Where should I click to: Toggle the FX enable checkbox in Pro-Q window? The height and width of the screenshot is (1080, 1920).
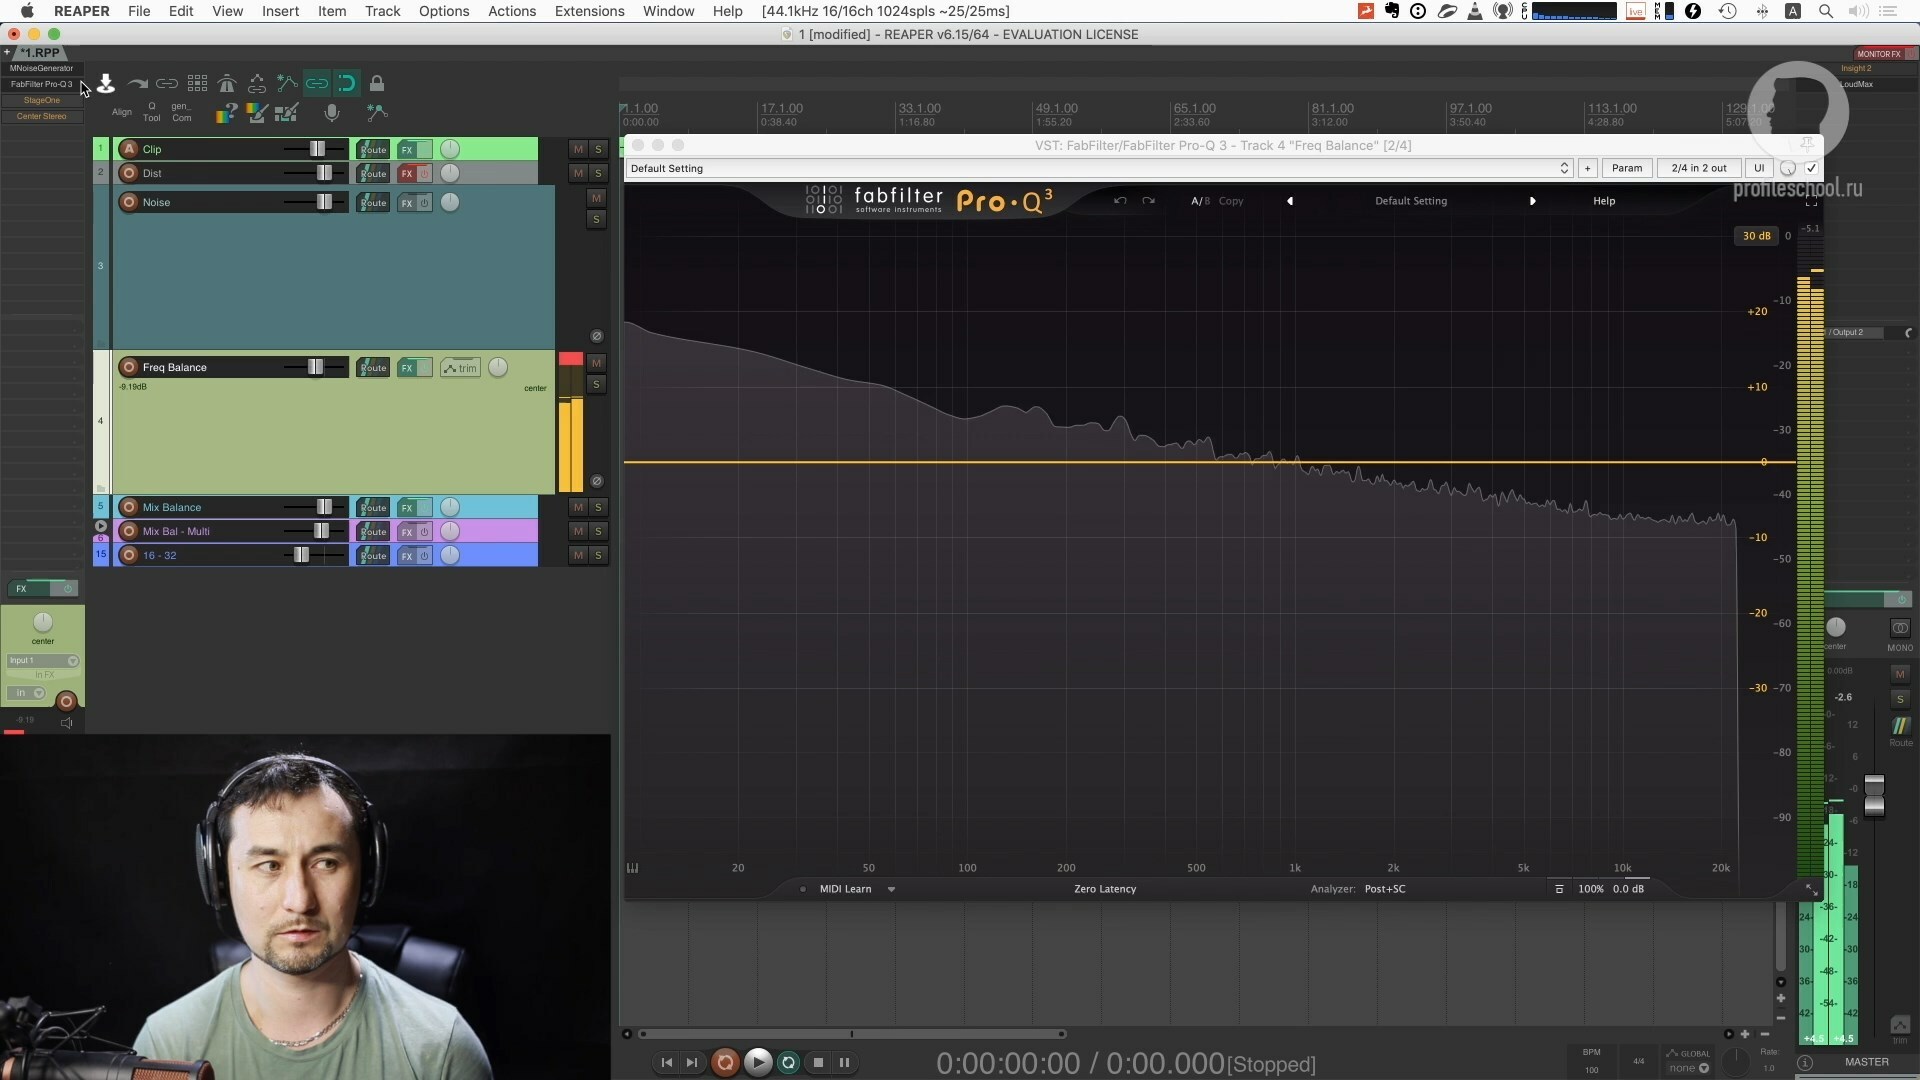click(x=1811, y=168)
